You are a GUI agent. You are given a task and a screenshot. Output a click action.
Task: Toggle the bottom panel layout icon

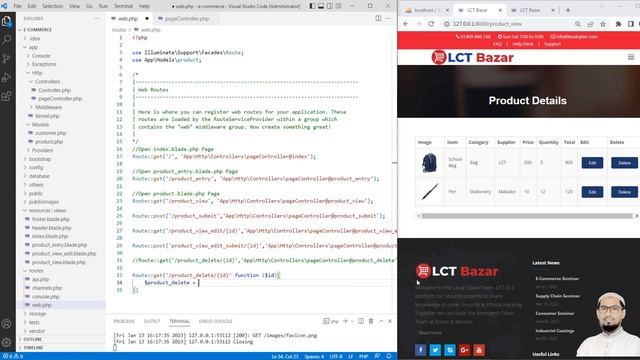(x=321, y=6)
